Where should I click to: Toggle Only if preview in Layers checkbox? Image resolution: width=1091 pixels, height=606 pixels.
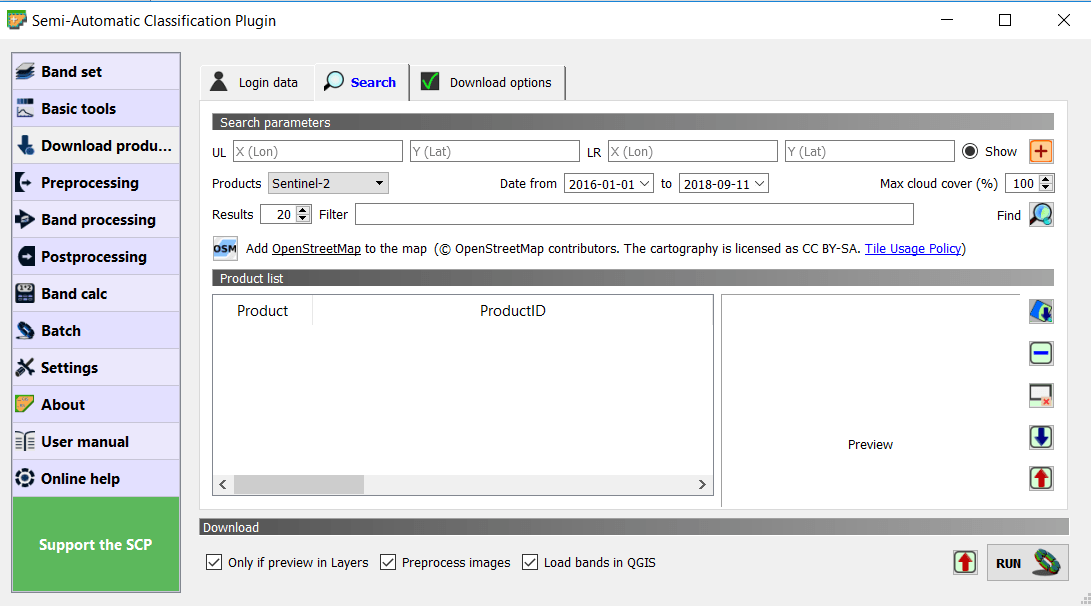tap(214, 562)
